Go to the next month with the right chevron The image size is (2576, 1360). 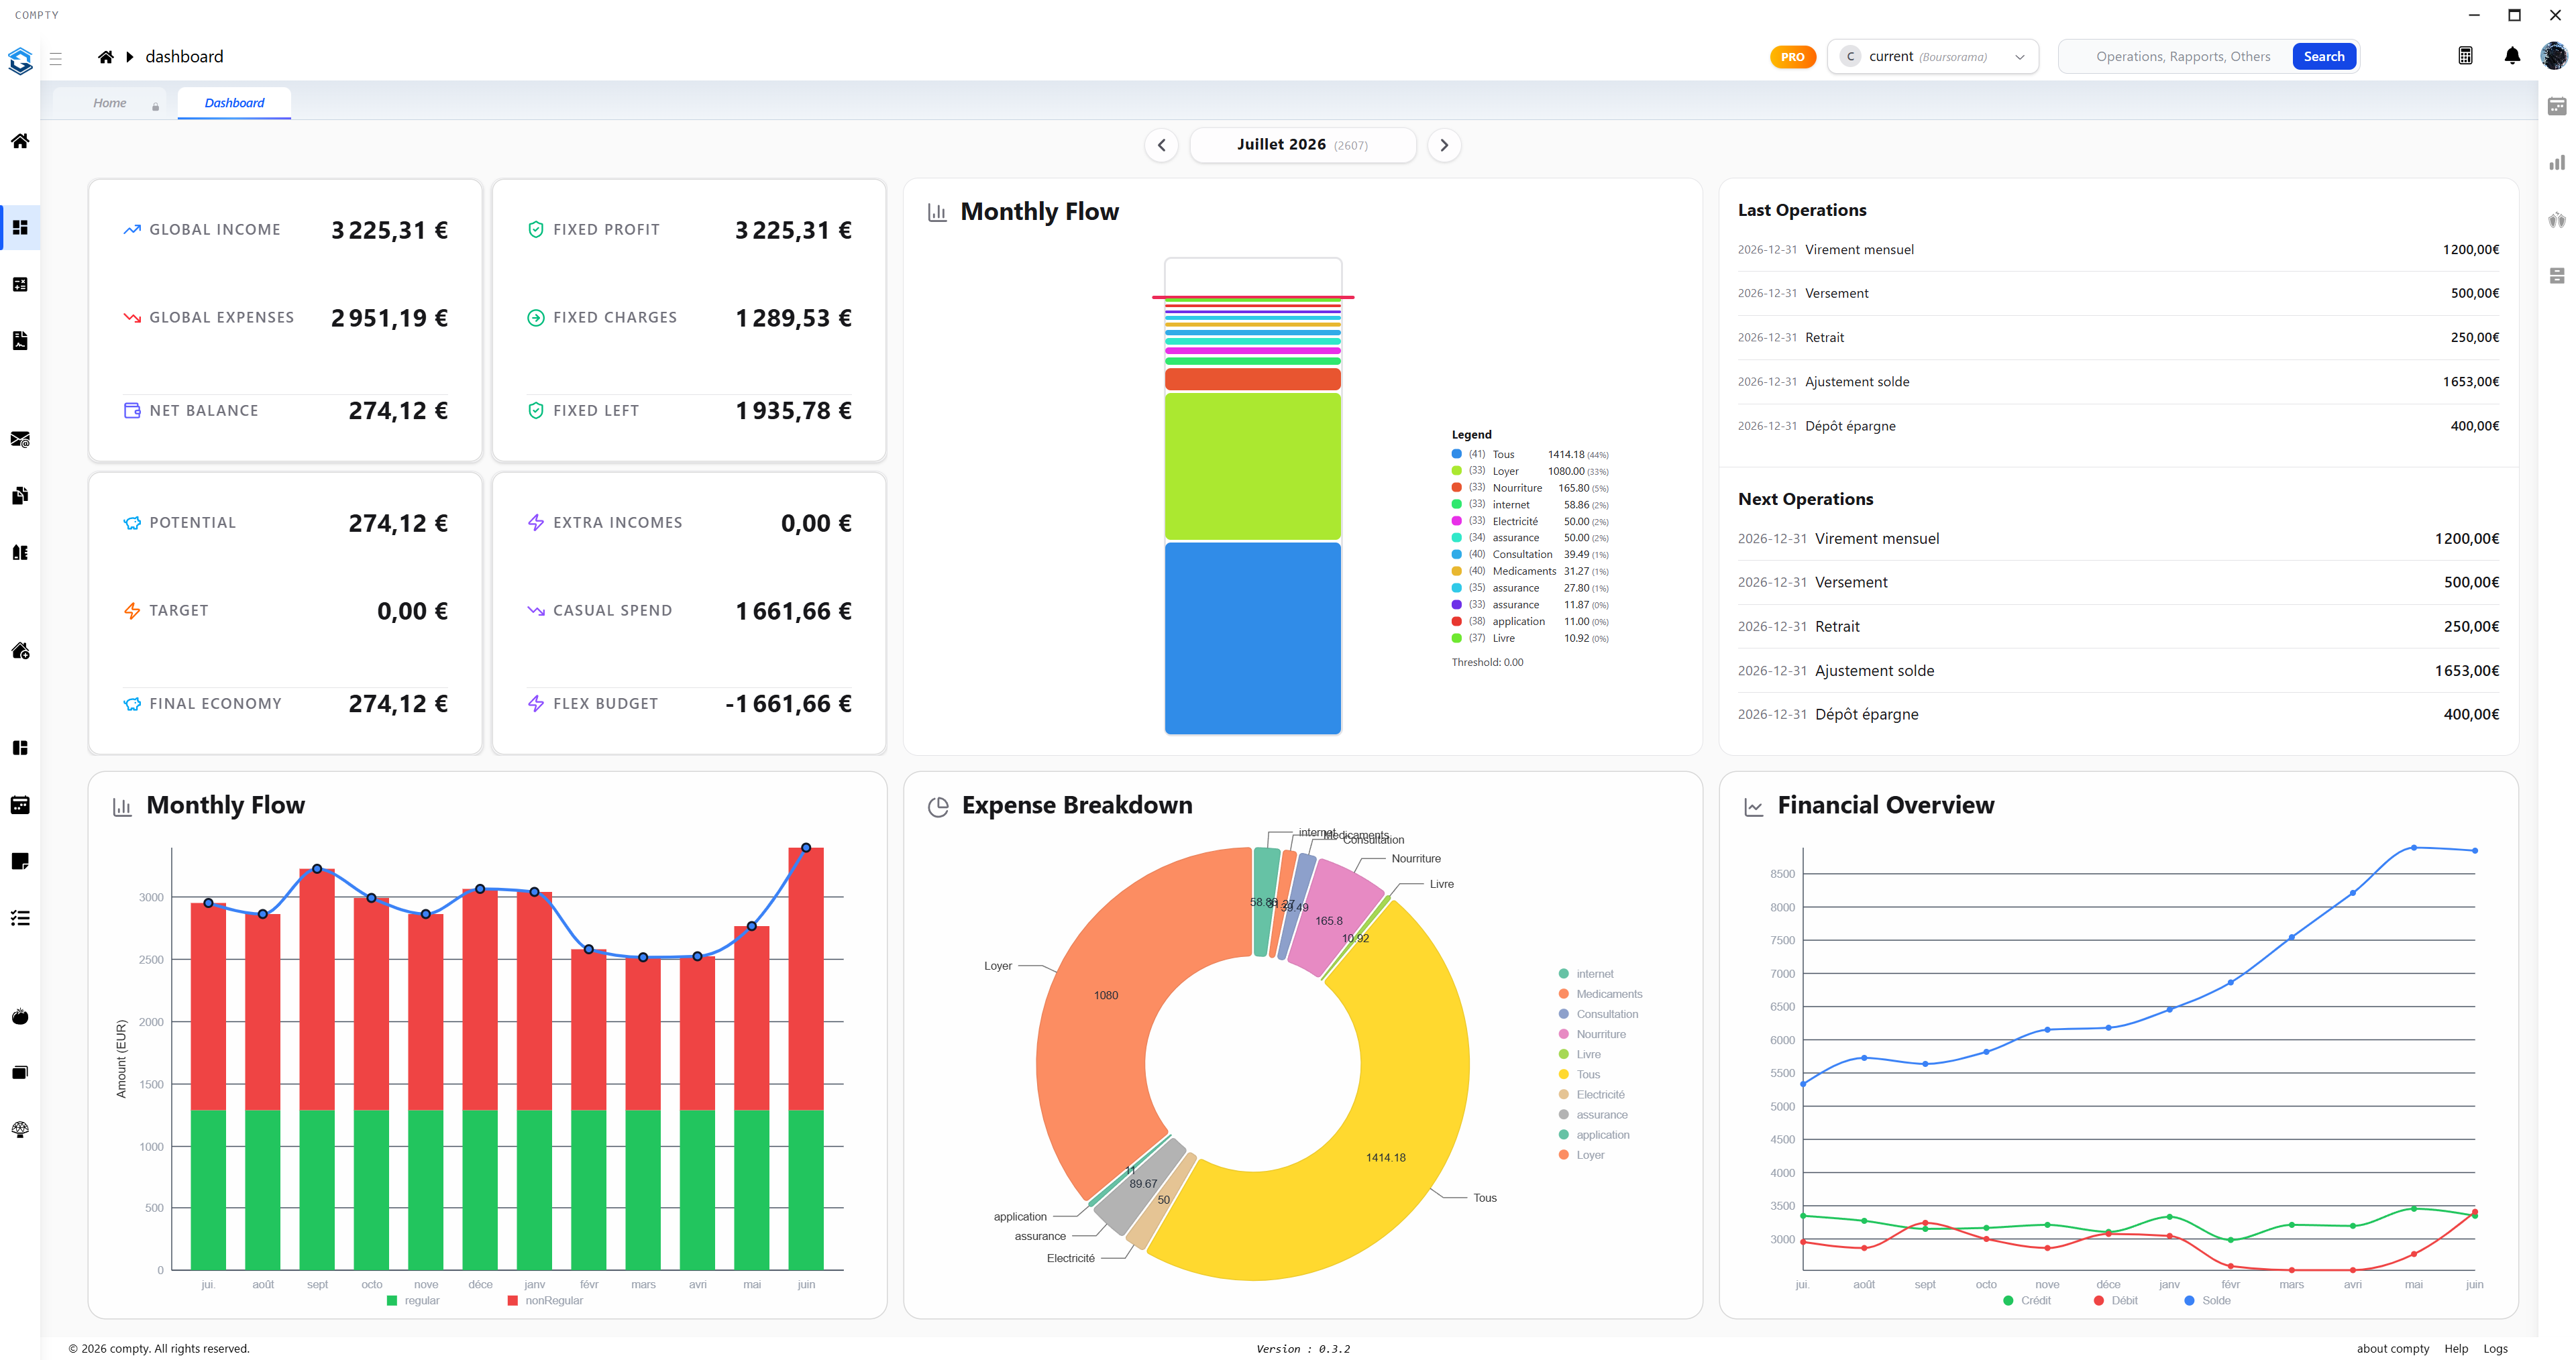point(1444,145)
